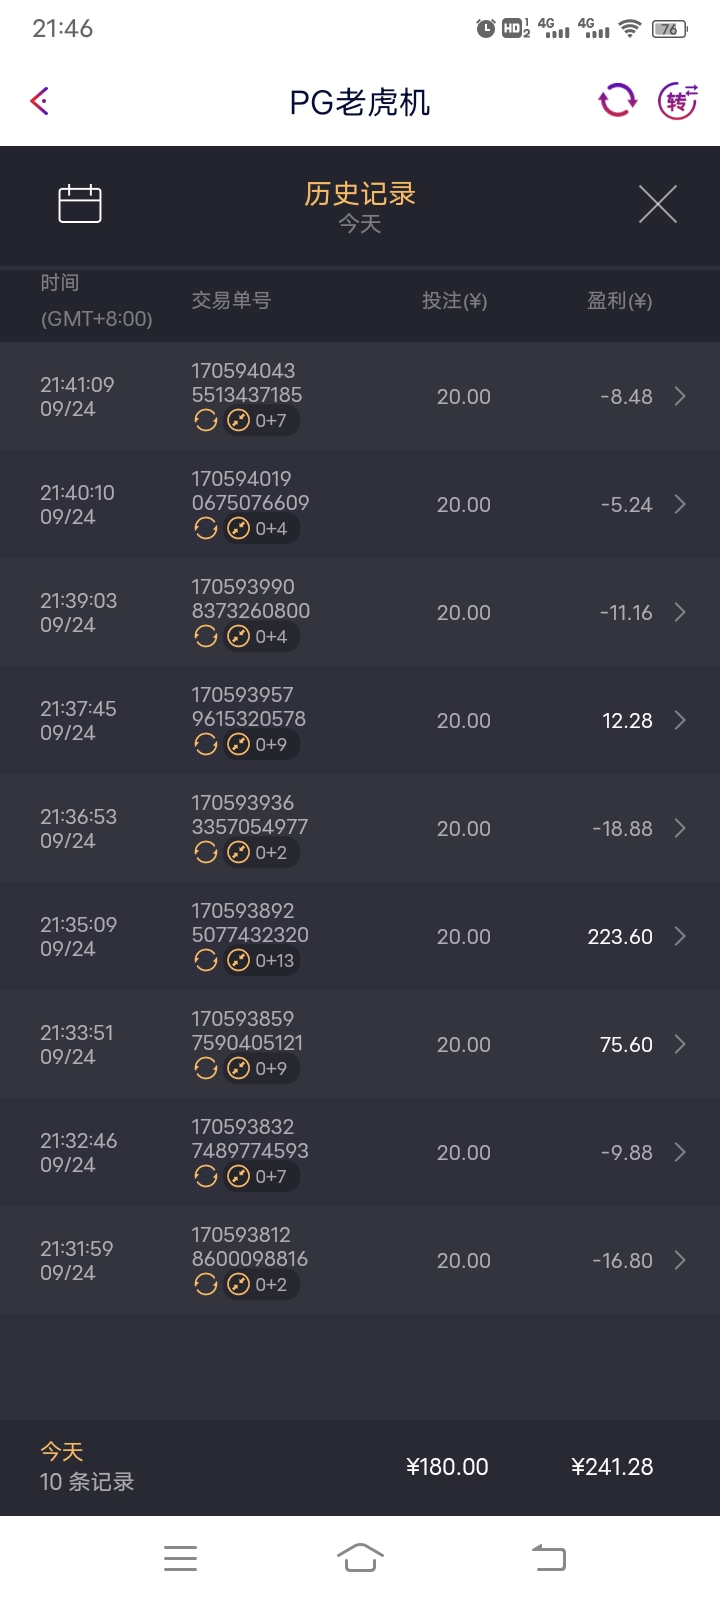Open the calendar date picker

coord(80,204)
